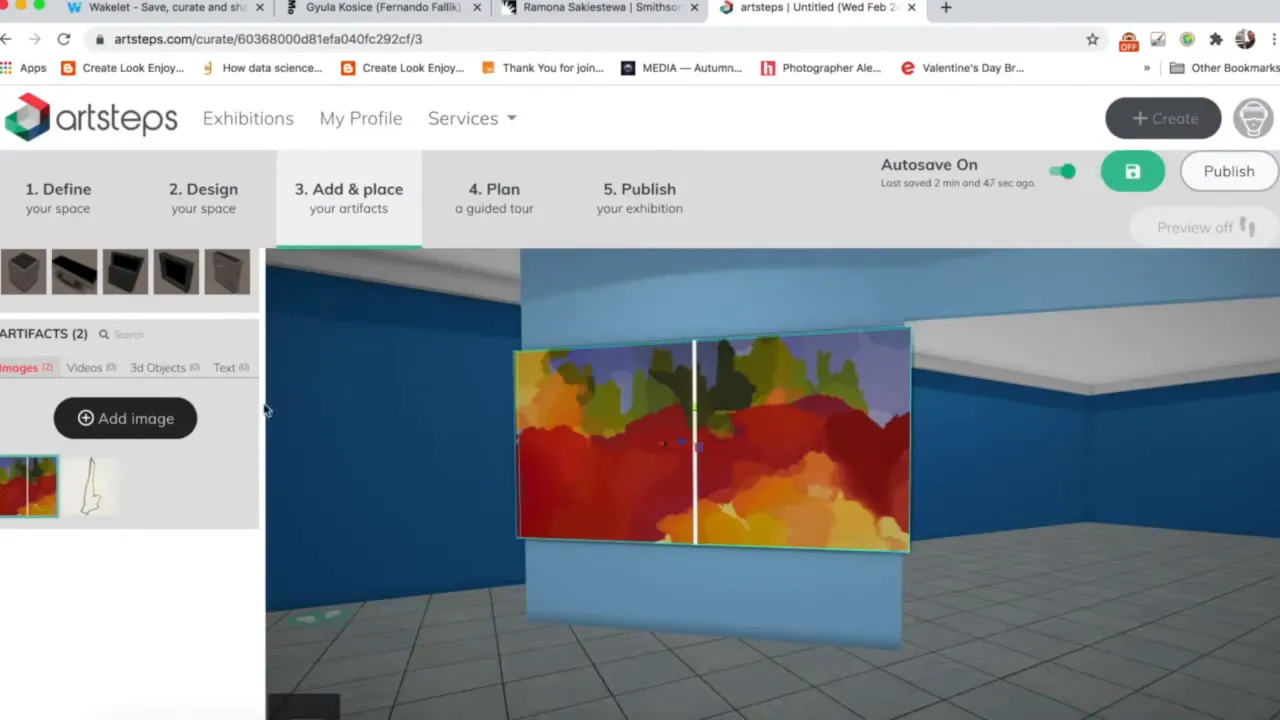Open the How data science bookmark
The height and width of the screenshot is (720, 1280).
[x=262, y=68]
